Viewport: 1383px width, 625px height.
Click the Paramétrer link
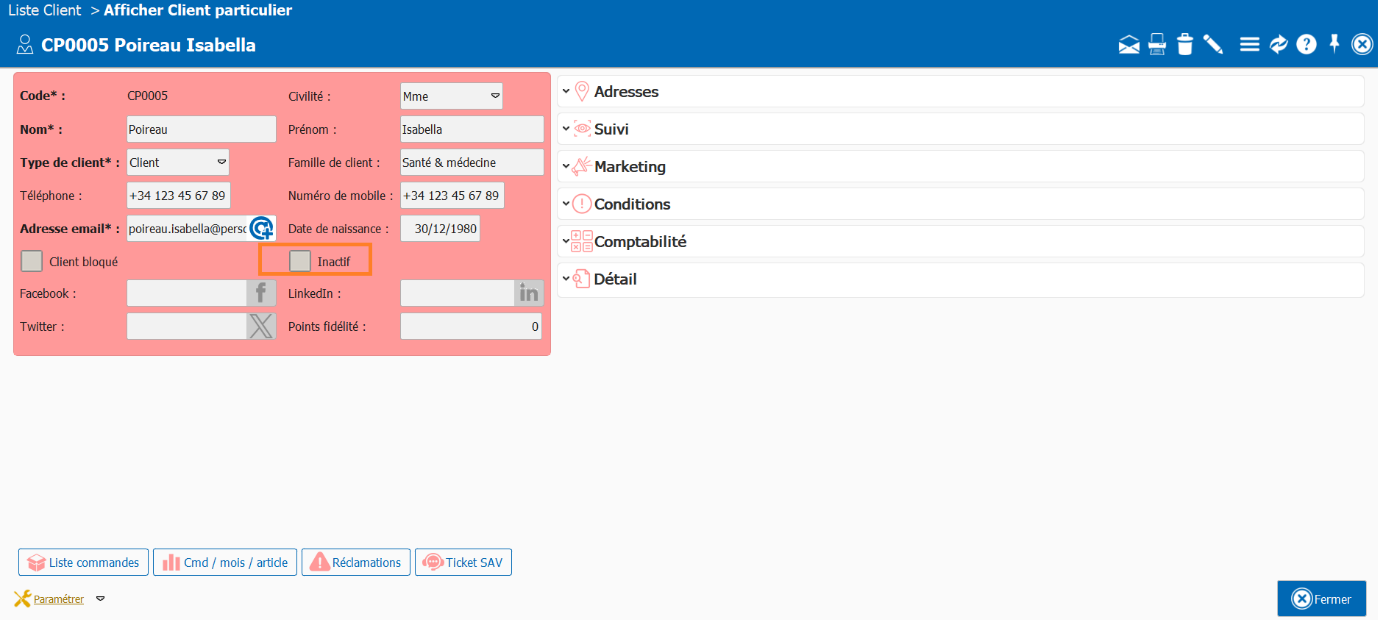(x=58, y=600)
